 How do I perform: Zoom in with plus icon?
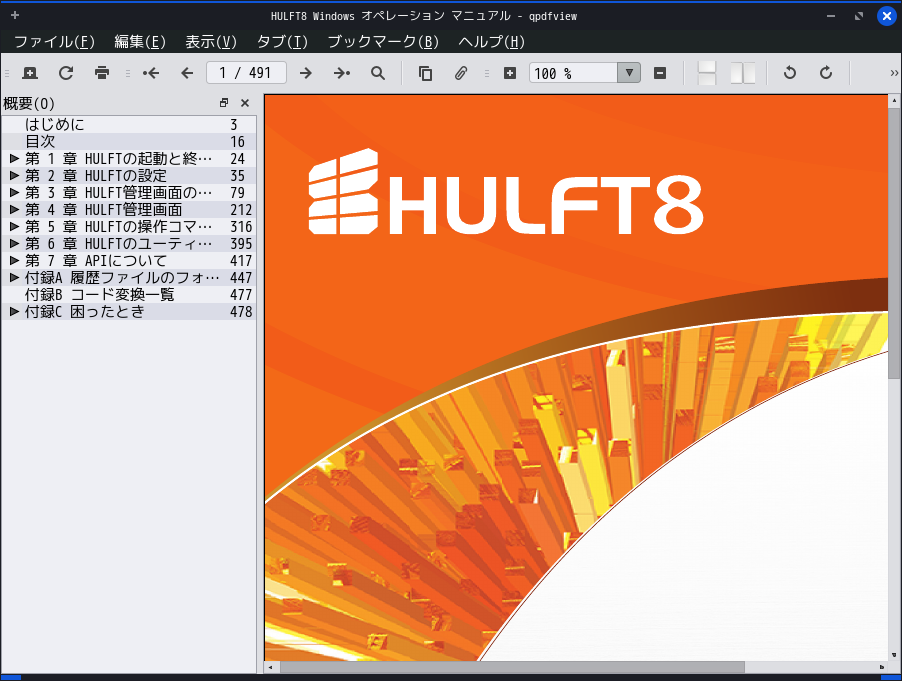510,73
